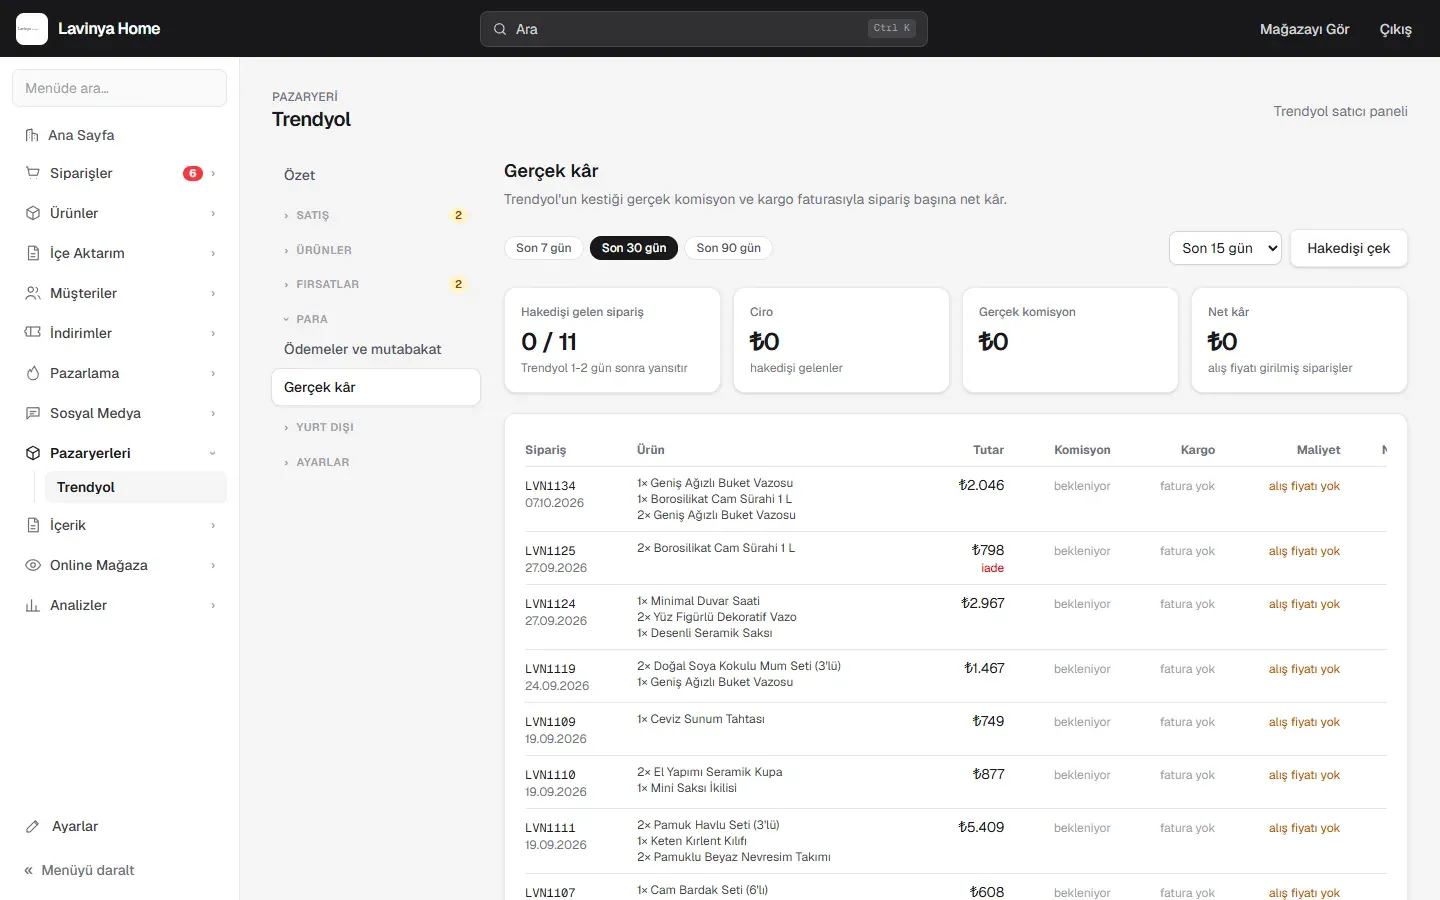
Task: Focus the Menüde ara input
Action: point(120,88)
